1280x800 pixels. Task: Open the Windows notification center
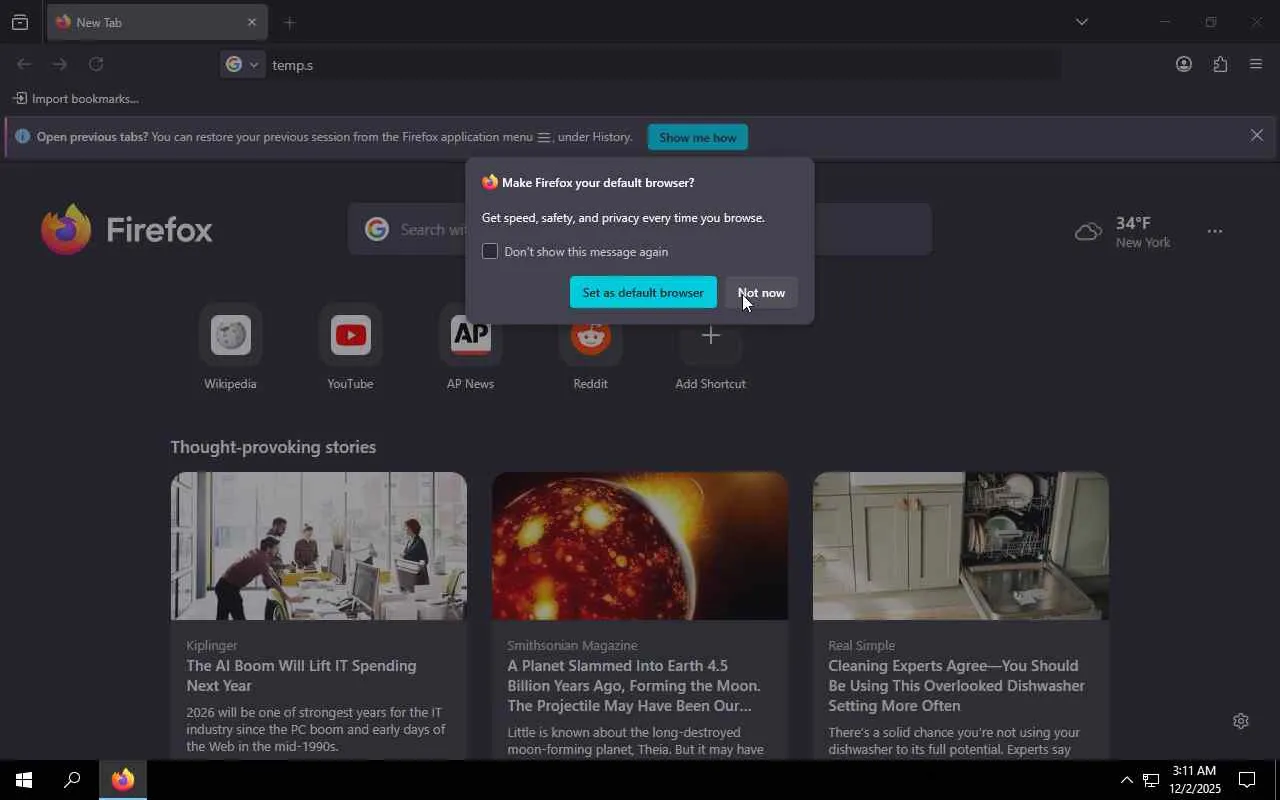[x=1247, y=780]
